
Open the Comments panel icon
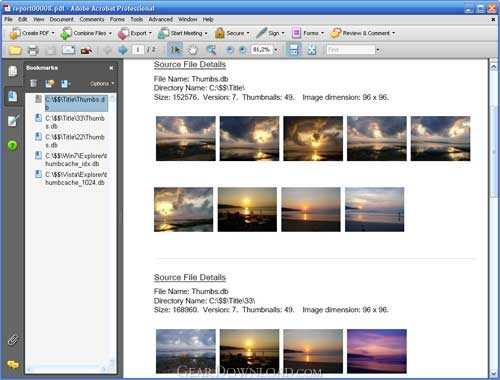[x=13, y=365]
